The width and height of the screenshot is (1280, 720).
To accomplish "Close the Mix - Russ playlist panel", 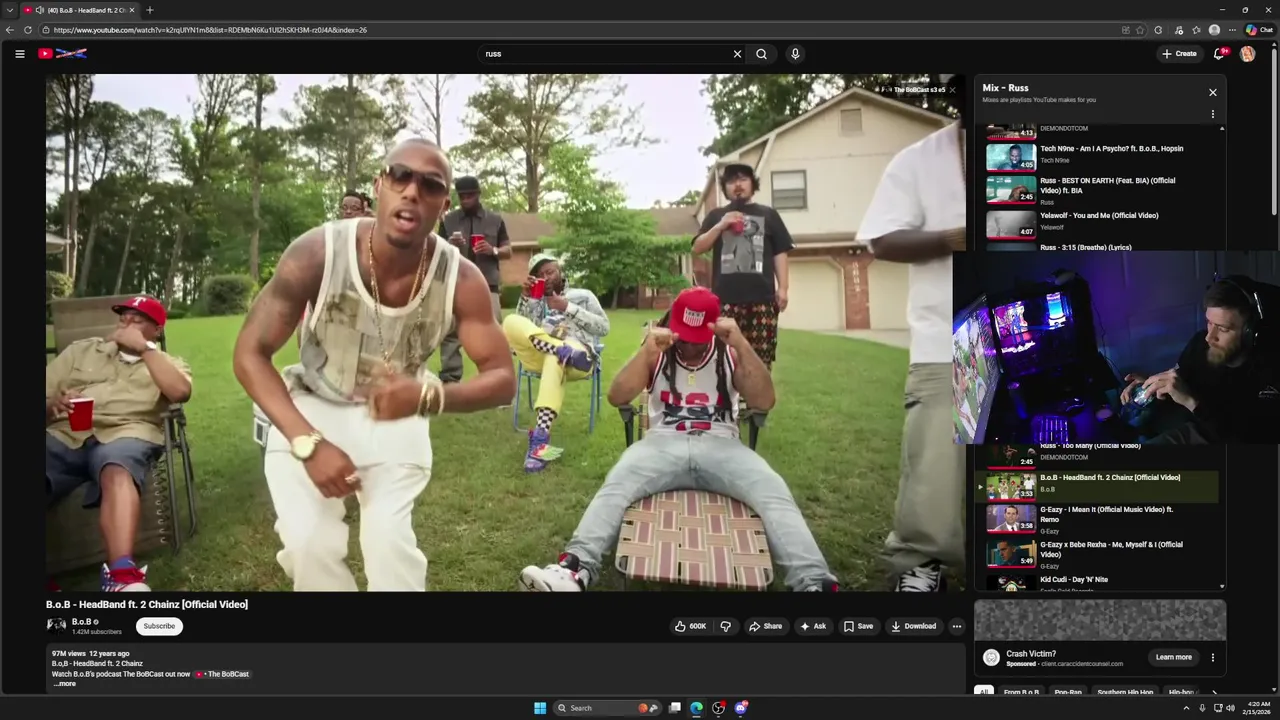I will pos(1213,93).
